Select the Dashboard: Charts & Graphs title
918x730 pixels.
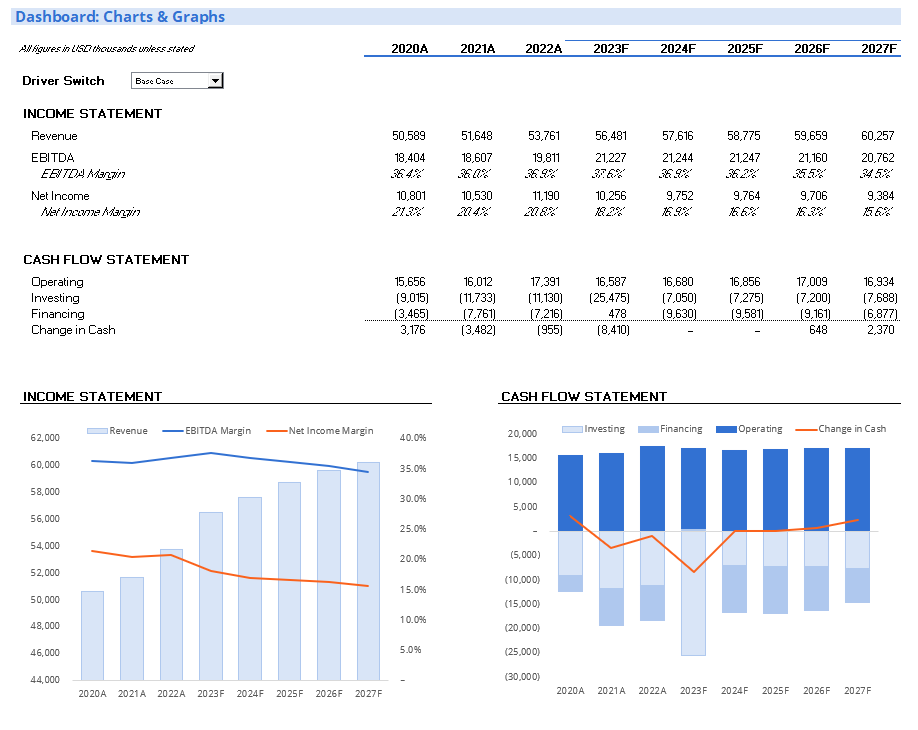tap(120, 17)
